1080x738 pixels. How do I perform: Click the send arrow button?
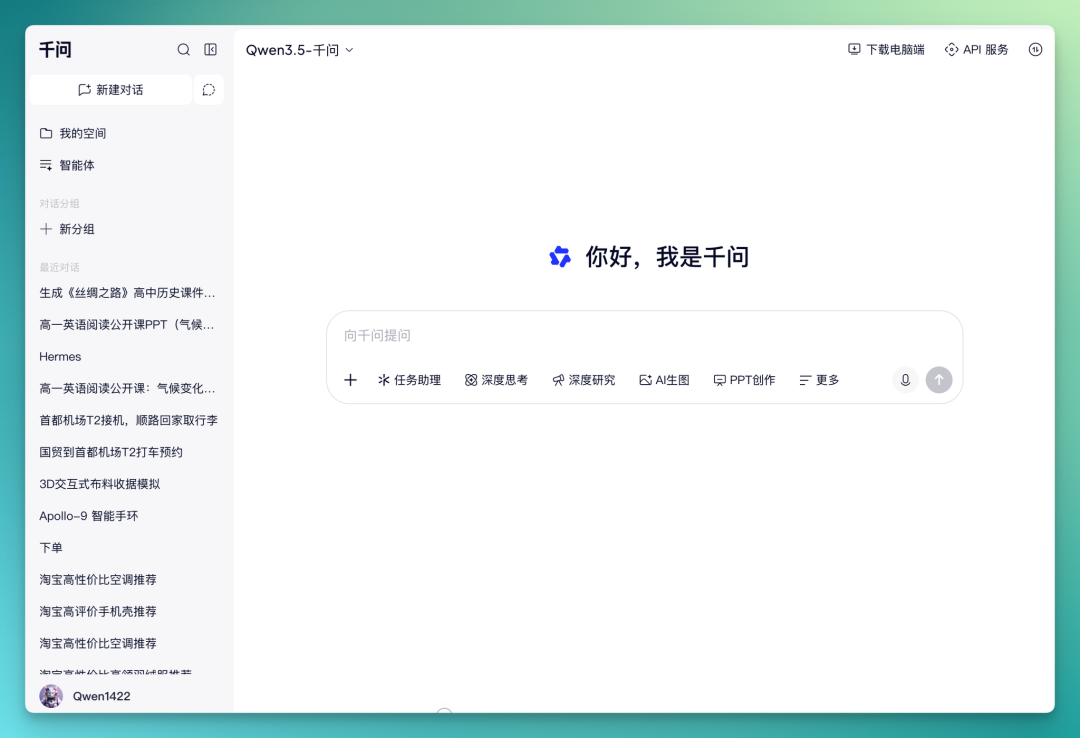[939, 380]
